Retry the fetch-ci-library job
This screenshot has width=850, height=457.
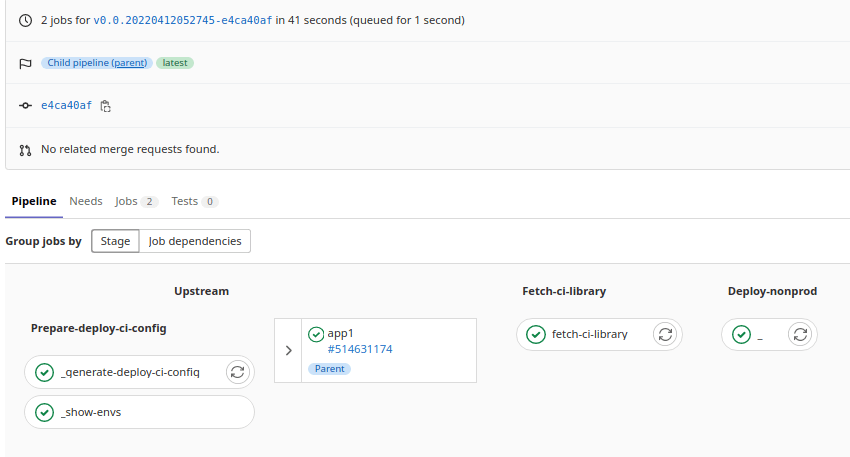tap(665, 334)
